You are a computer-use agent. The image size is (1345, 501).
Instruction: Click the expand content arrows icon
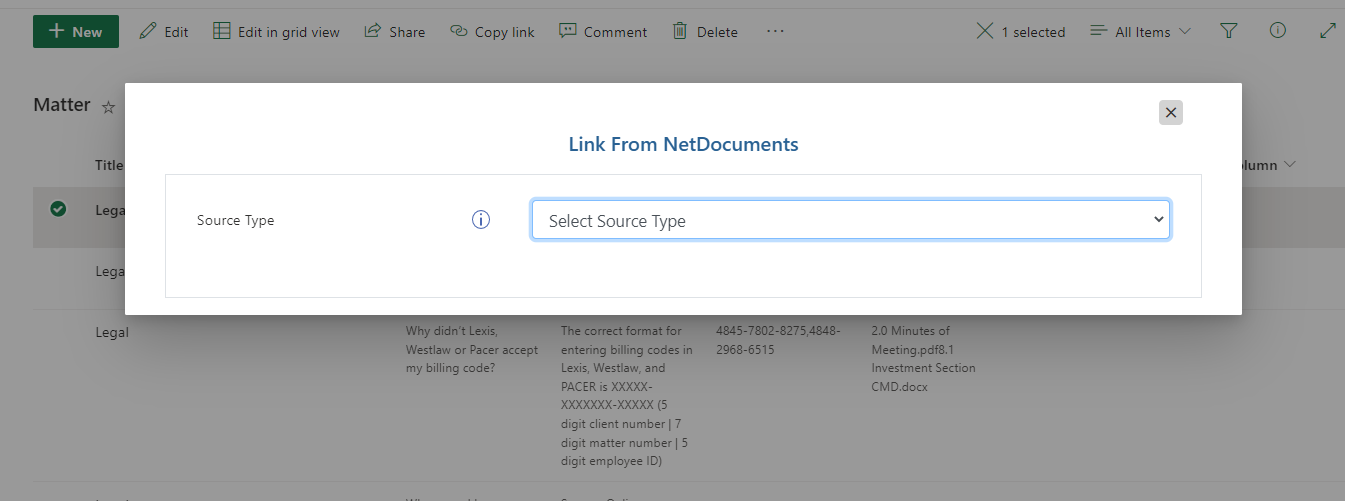pos(1328,31)
